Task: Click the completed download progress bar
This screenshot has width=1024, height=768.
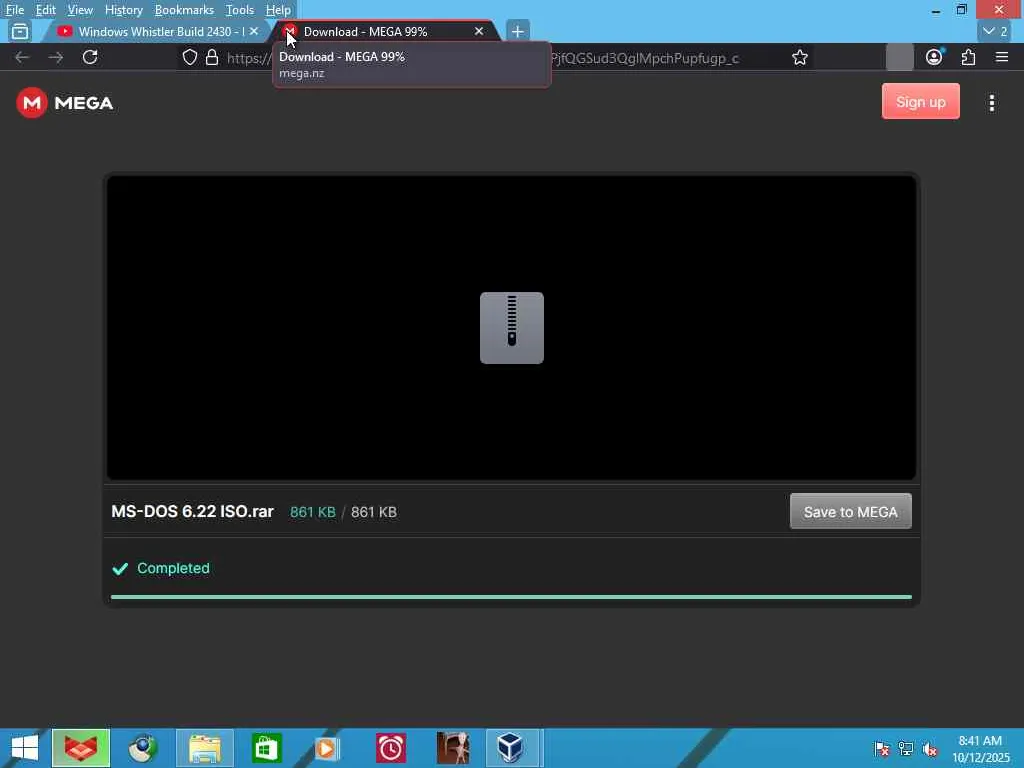Action: pyautogui.click(x=511, y=597)
